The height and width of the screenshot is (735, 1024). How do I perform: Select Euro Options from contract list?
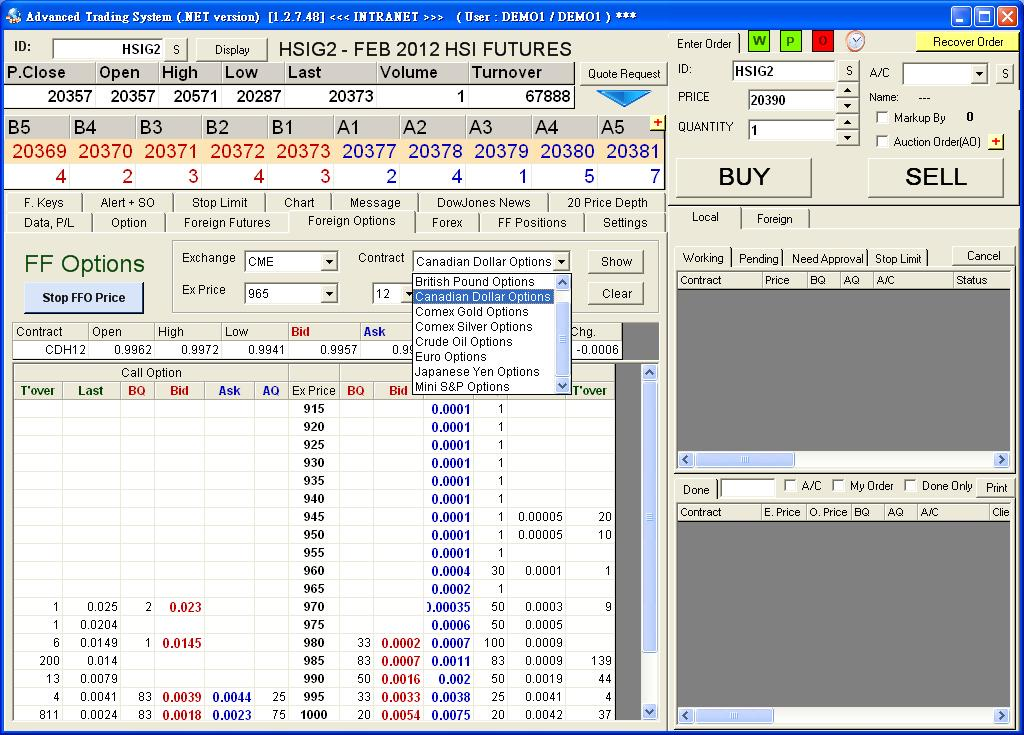pos(451,357)
